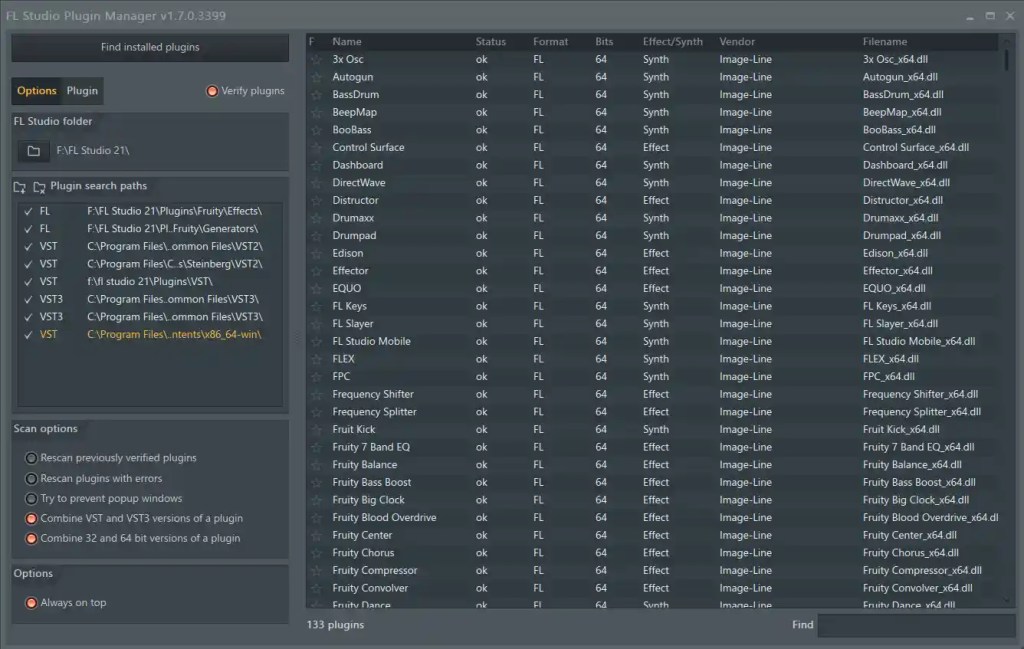Select the Frequency Shifter plugin row

coord(654,394)
